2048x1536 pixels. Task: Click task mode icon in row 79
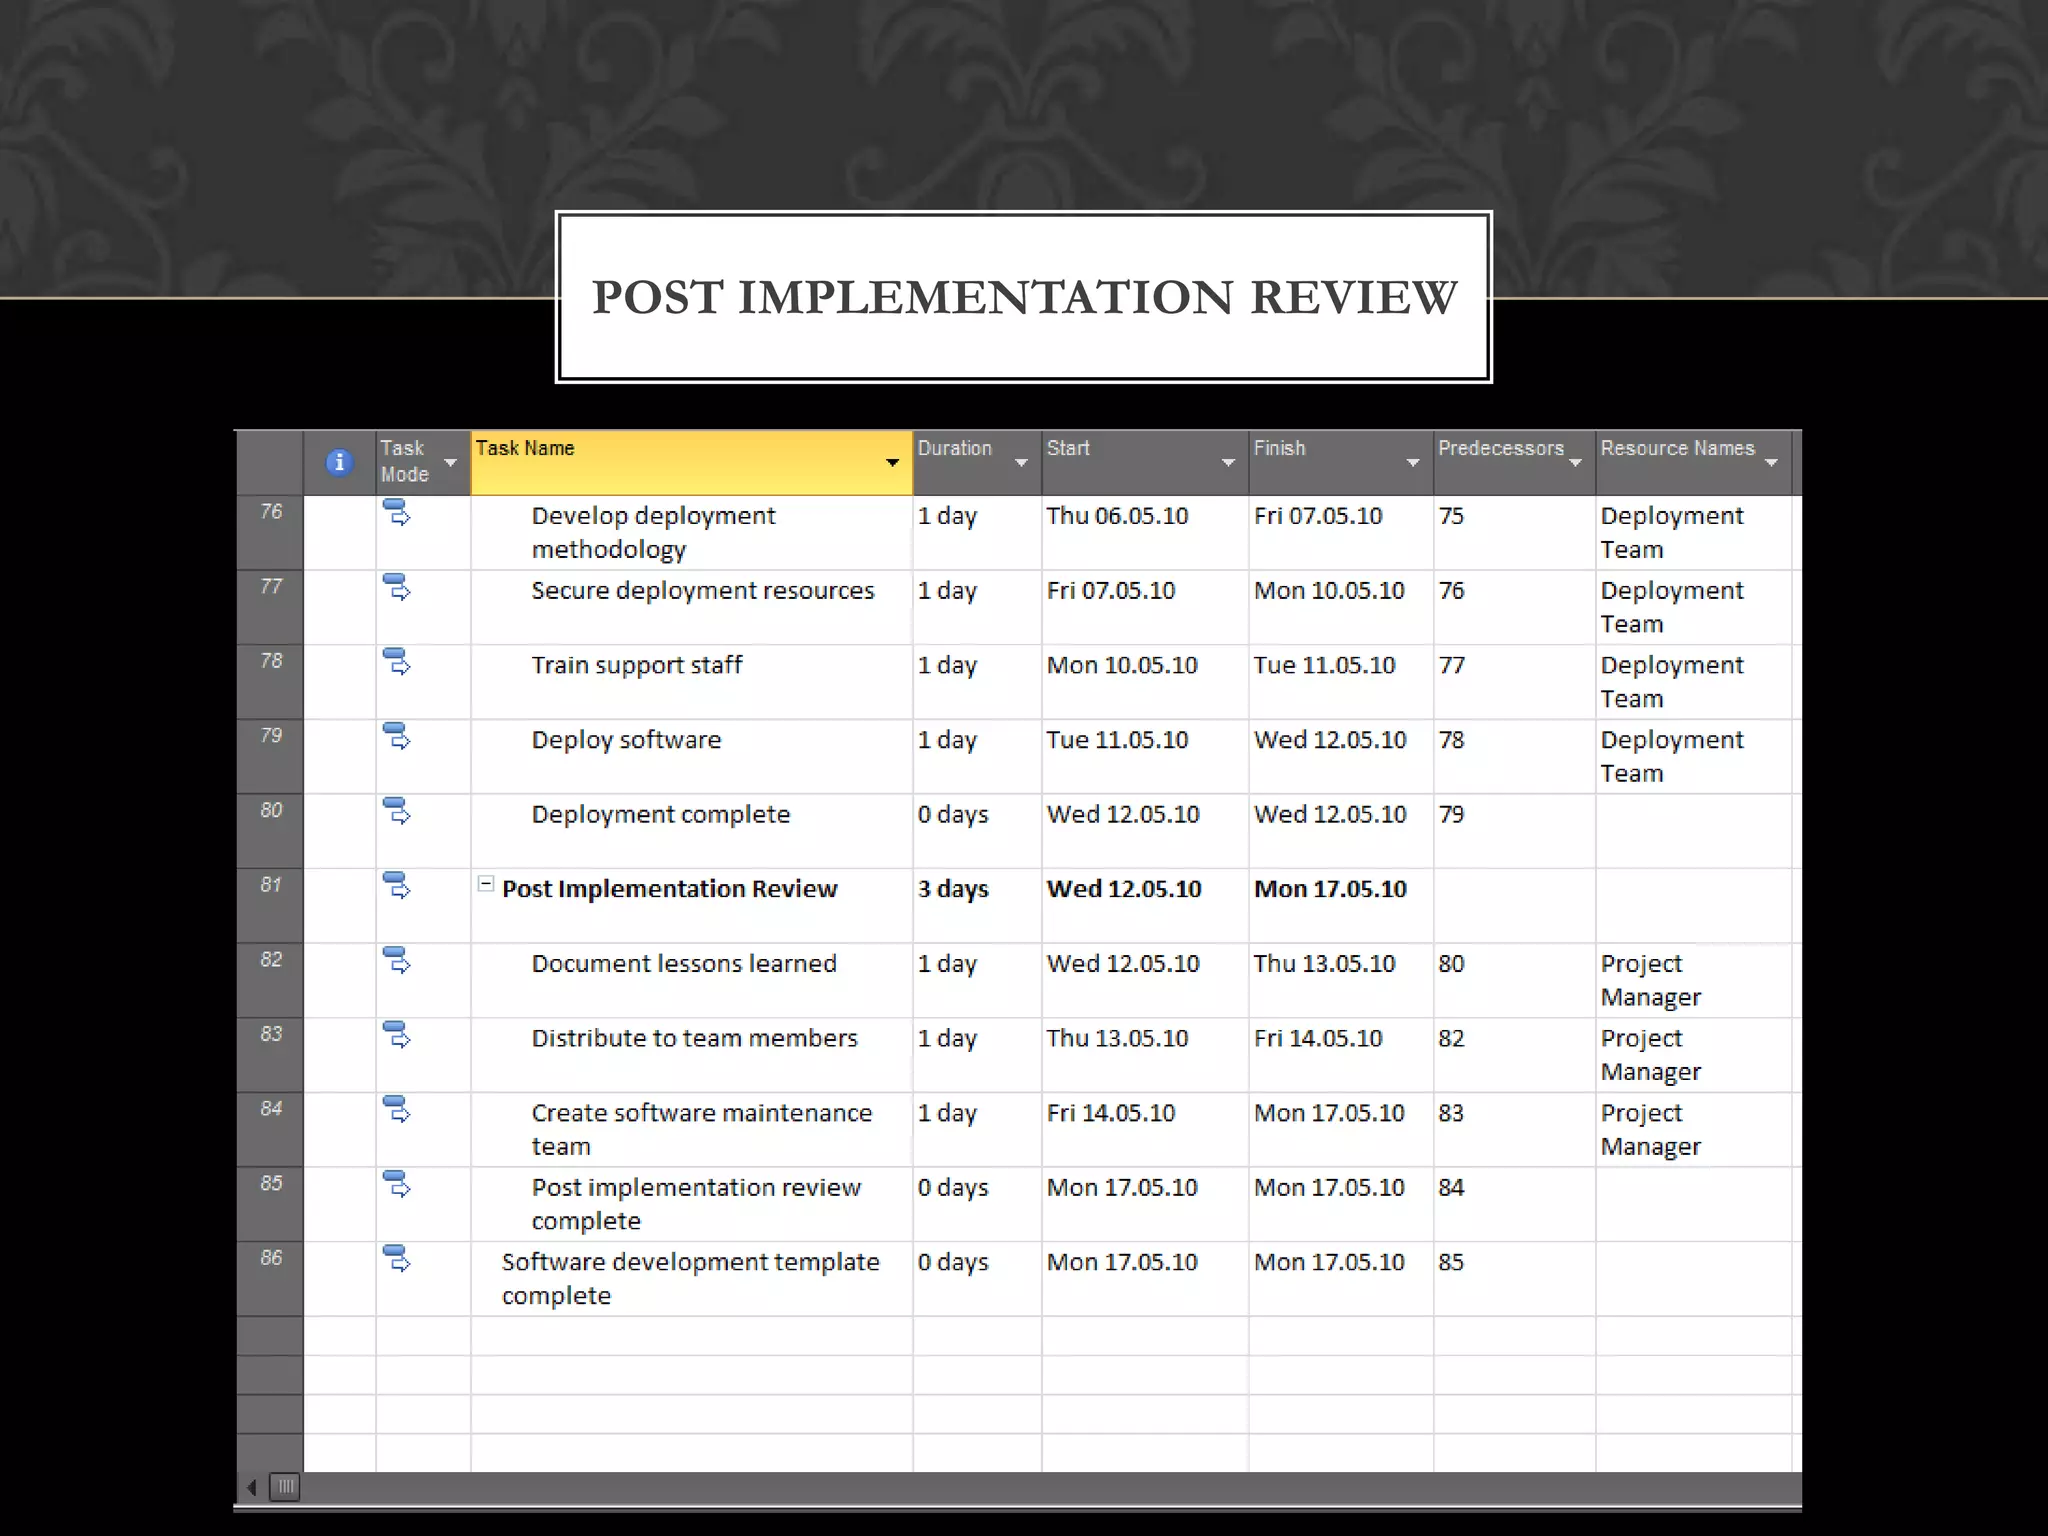click(x=397, y=737)
